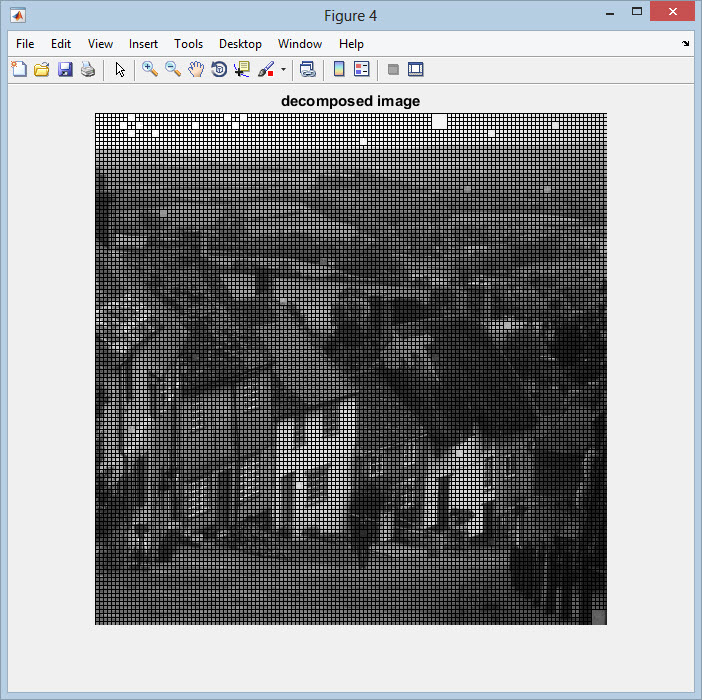The width and height of the screenshot is (702, 700).
Task: Open the Insert menu
Action: pos(143,44)
